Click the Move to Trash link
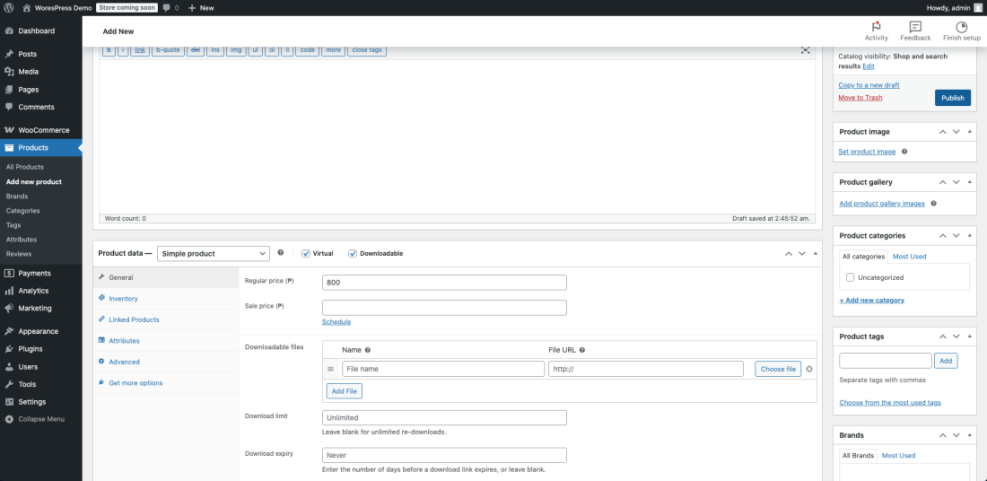This screenshot has height=481, width=987. coord(860,98)
